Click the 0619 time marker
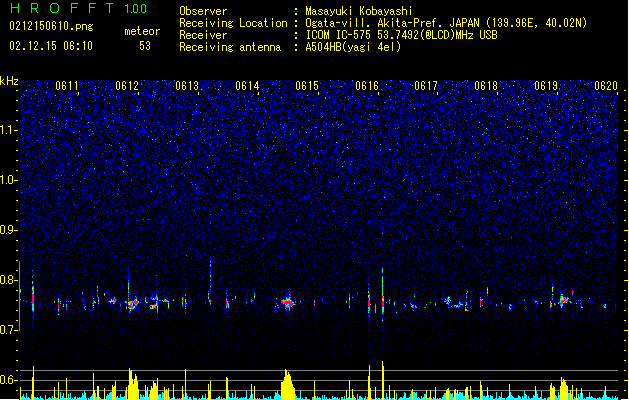This screenshot has height=400, width=629. pyautogui.click(x=546, y=86)
